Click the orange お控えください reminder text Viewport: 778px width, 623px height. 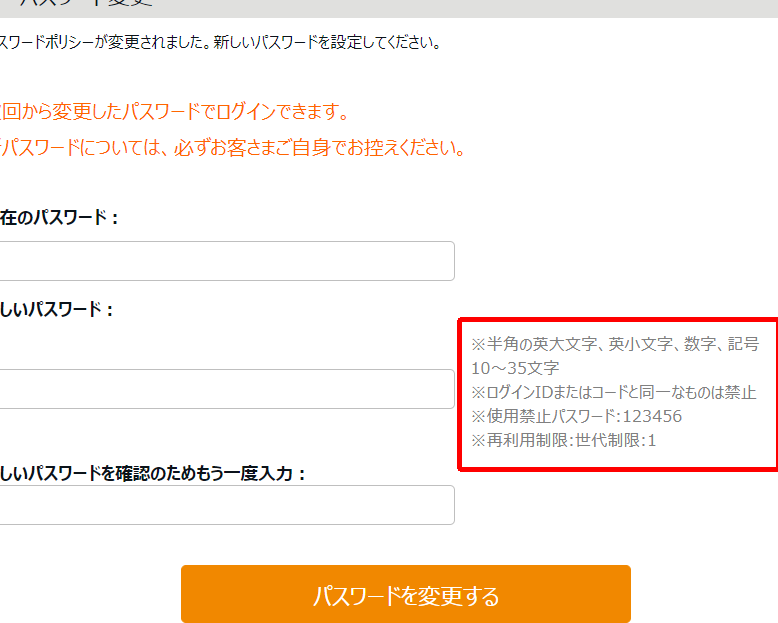[233, 148]
